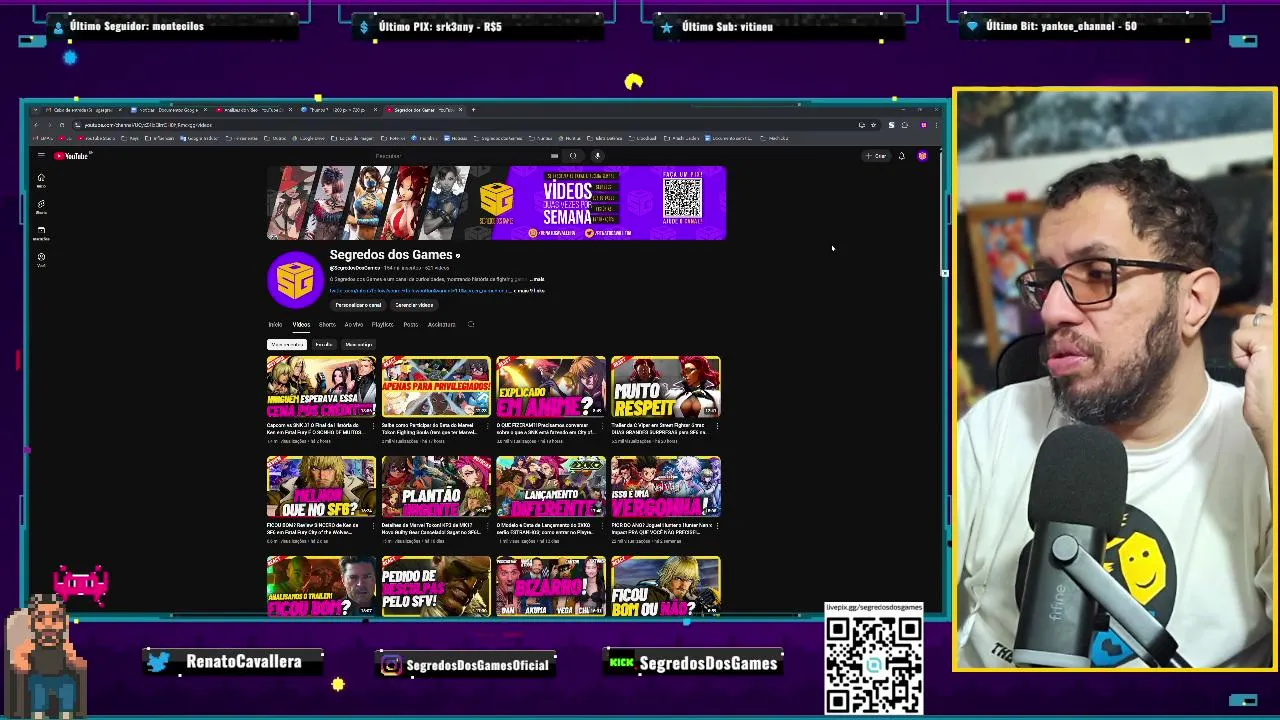This screenshot has height=720, width=1280.
Task: Go to Home in YouTube sidebar
Action: [41, 180]
